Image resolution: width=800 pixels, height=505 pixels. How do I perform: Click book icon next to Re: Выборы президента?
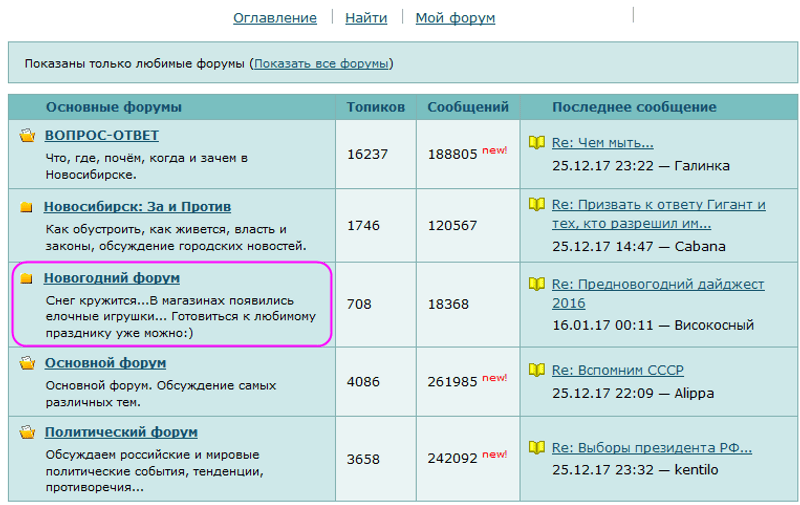click(x=537, y=448)
